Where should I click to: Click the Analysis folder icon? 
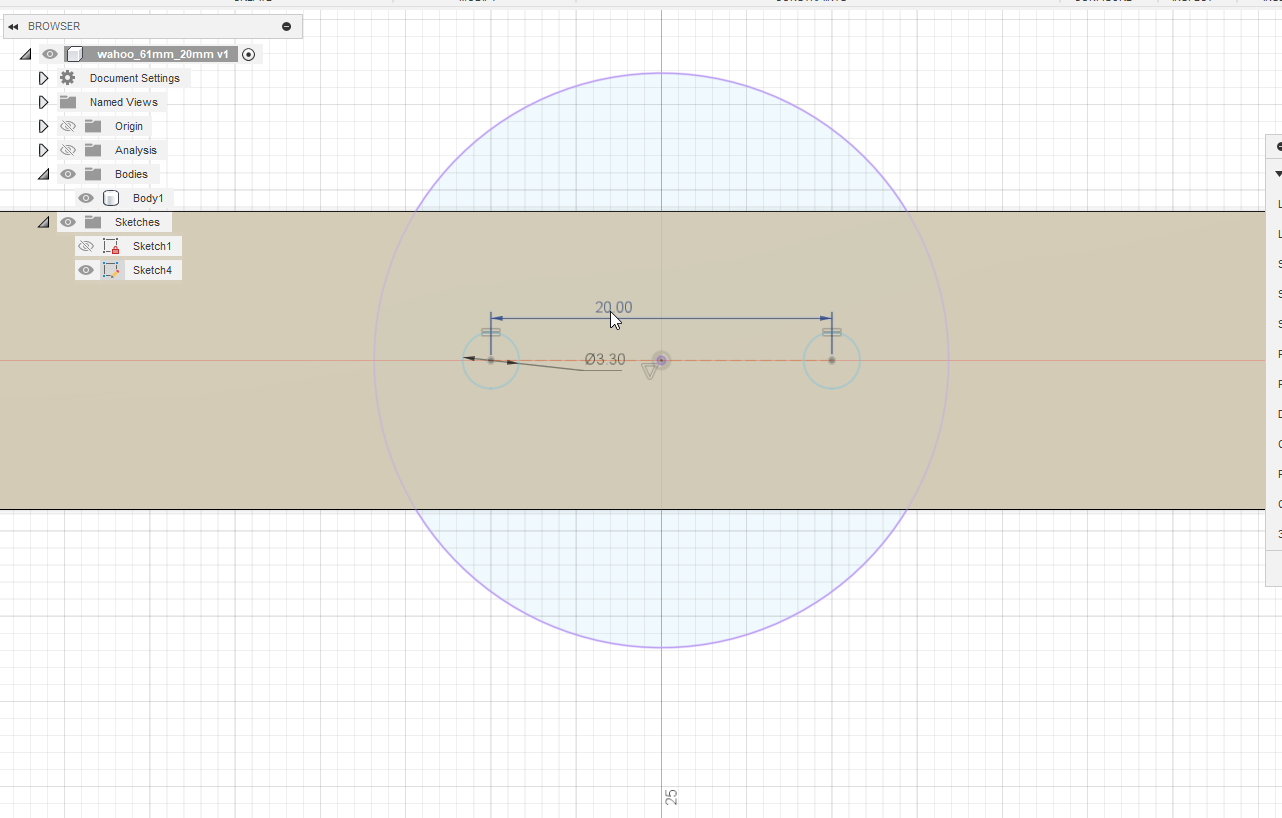pyautogui.click(x=93, y=150)
